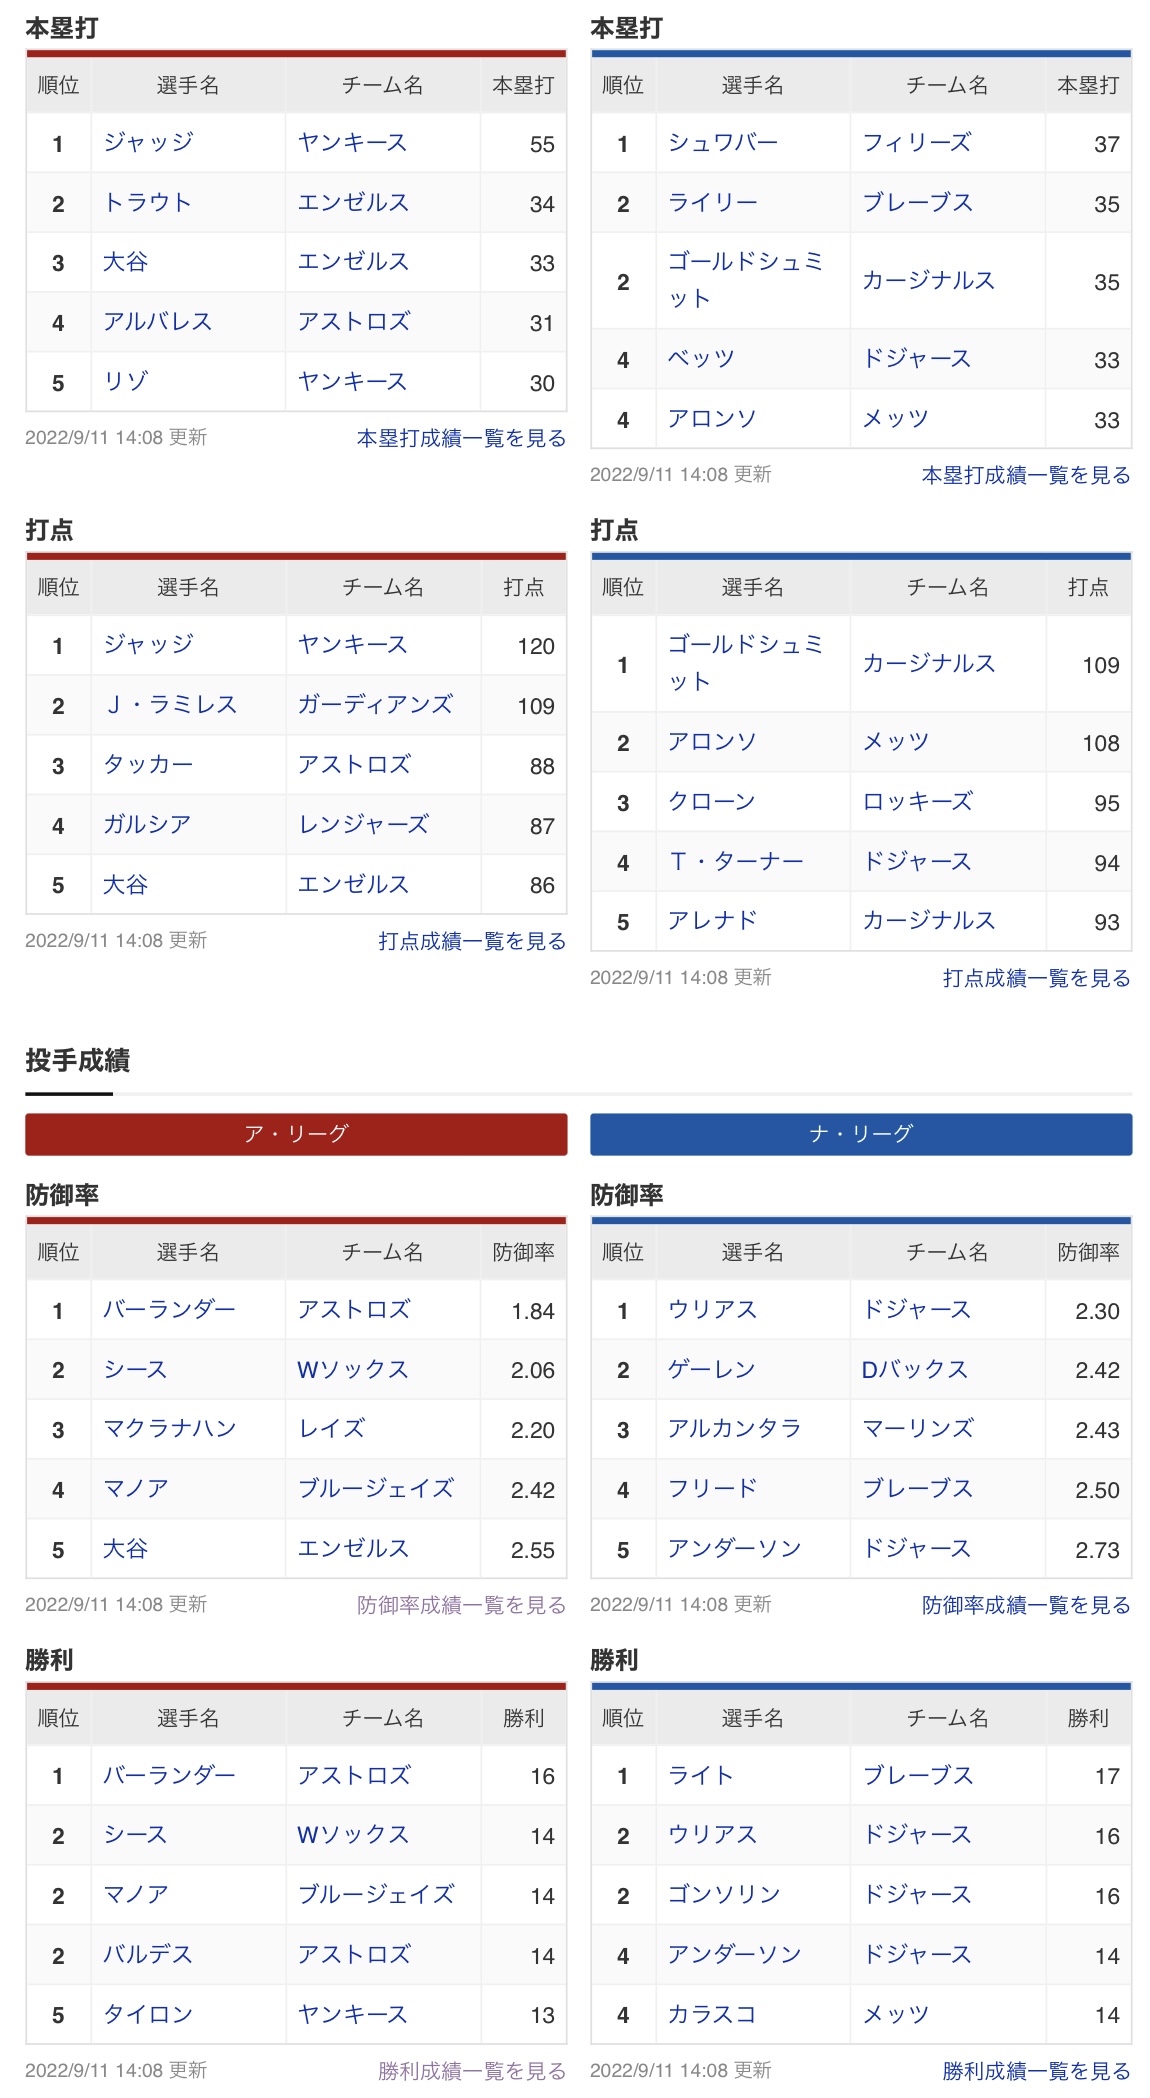
Task: Open the ナ・リーグ blue league tab
Action: click(861, 1134)
